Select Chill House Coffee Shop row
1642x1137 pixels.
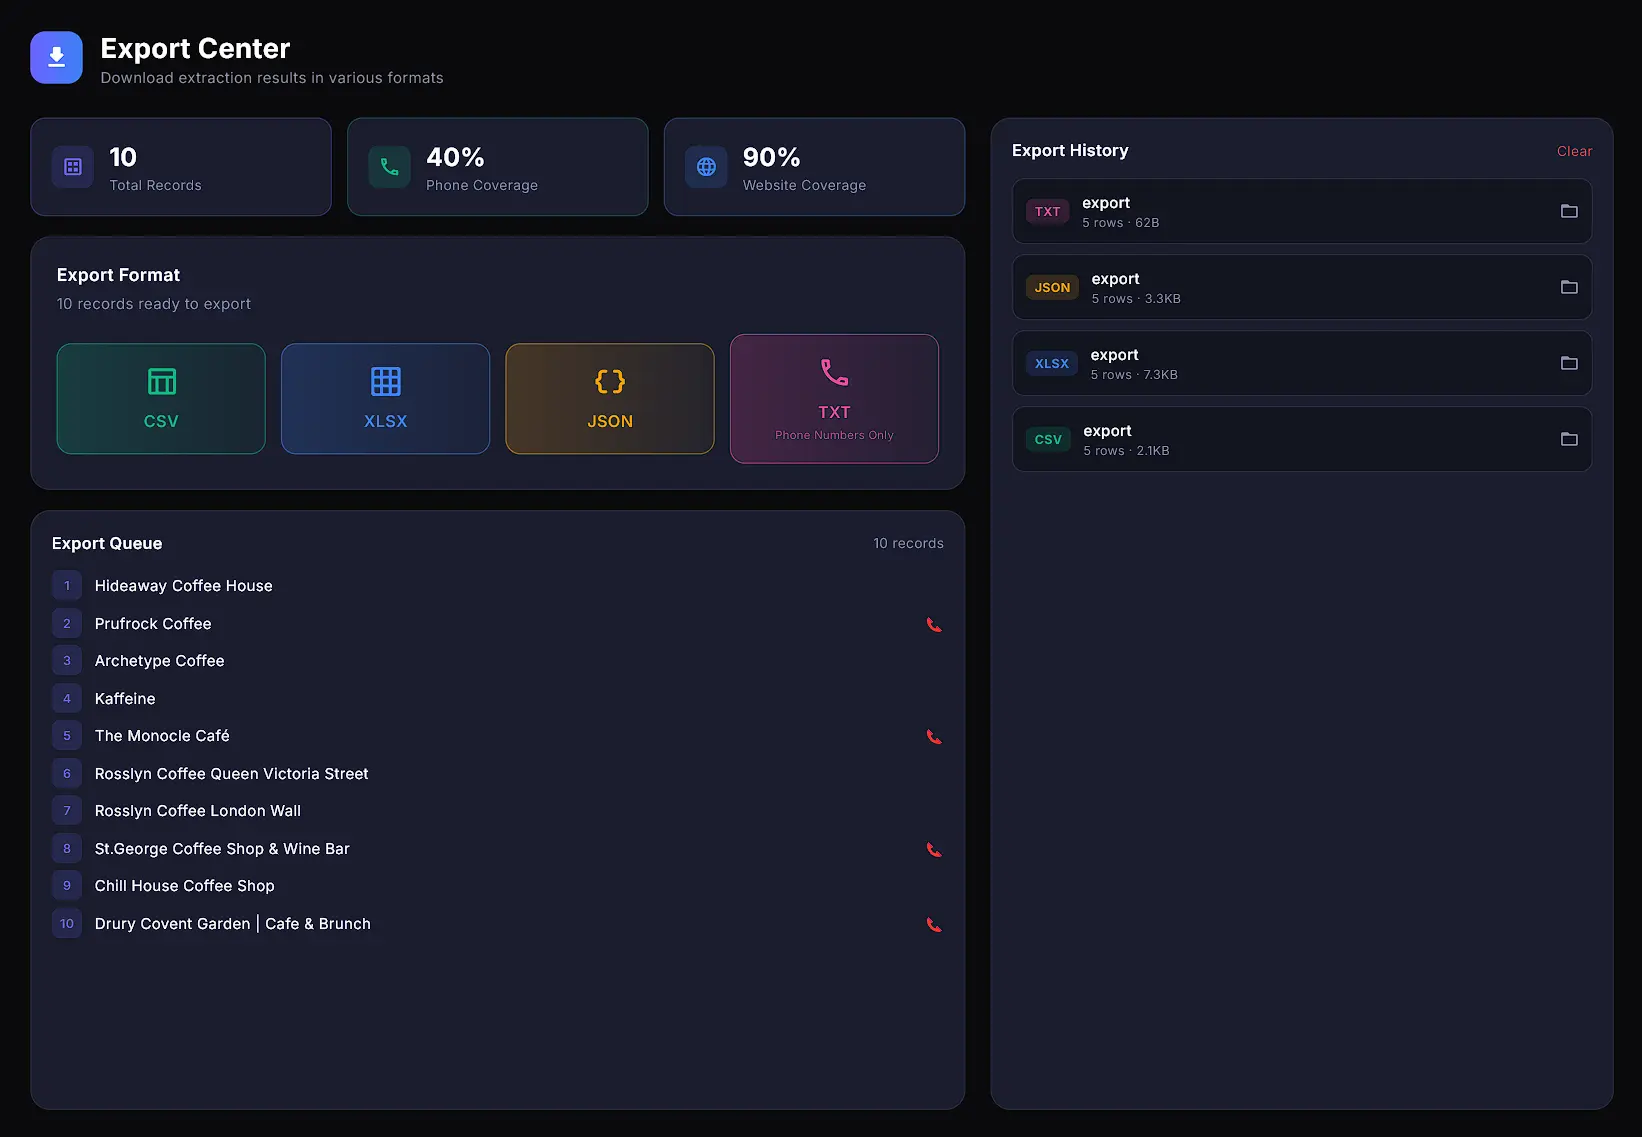click(x=498, y=886)
